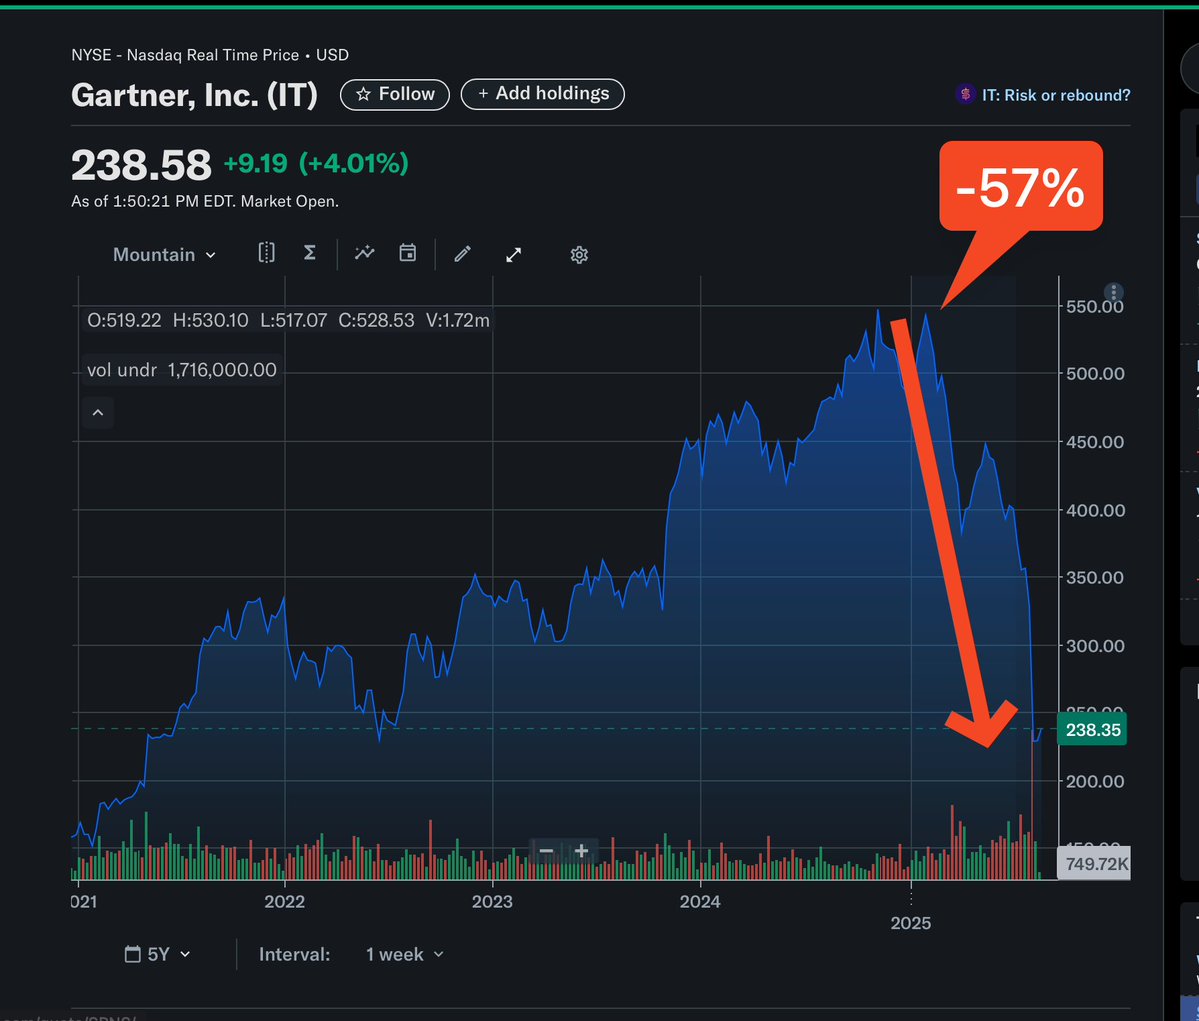The image size is (1199, 1021).
Task: Click the +9.19 (+4.01%) change value
Action: (316, 163)
